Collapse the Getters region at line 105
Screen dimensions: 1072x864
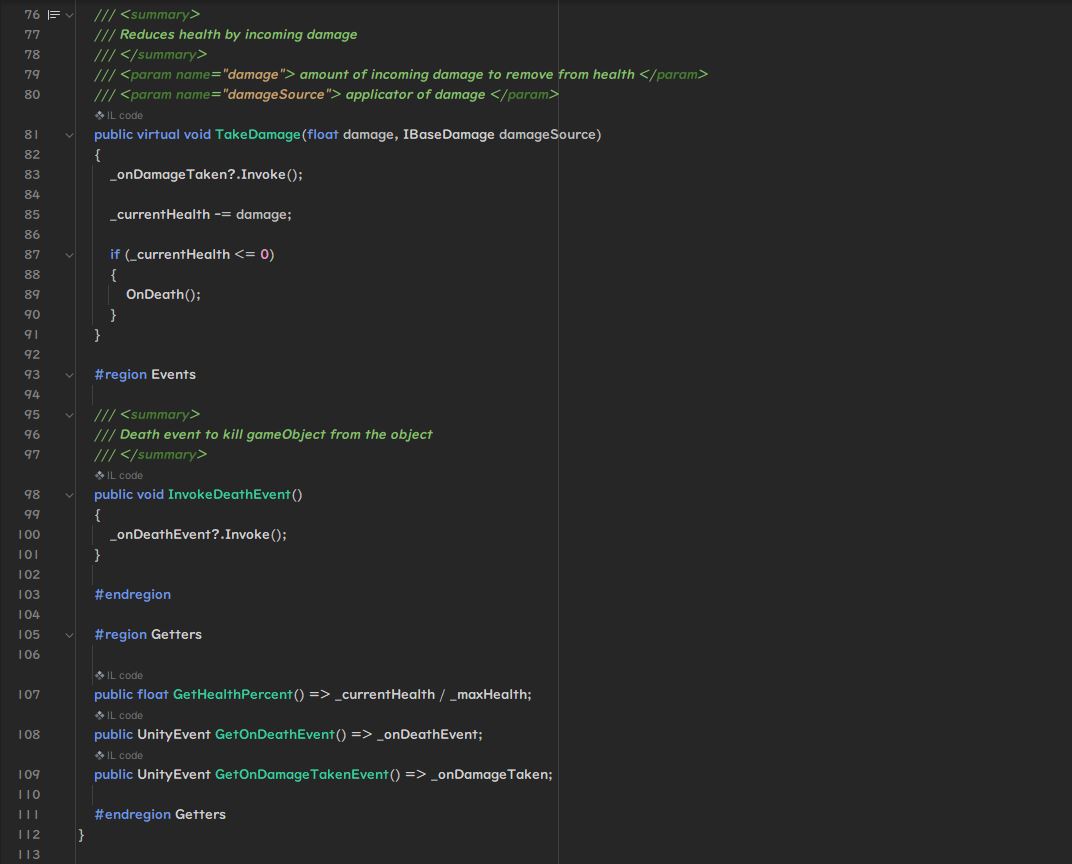69,635
